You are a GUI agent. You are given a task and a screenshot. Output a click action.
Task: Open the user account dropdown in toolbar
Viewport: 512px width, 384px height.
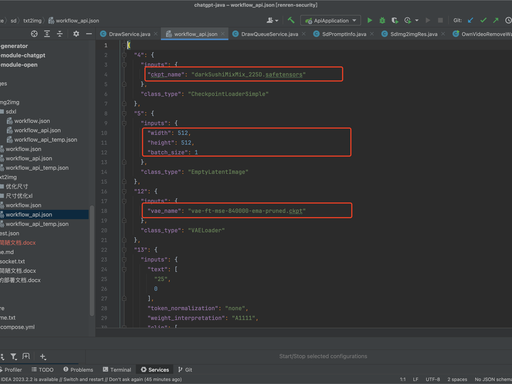click(272, 20)
